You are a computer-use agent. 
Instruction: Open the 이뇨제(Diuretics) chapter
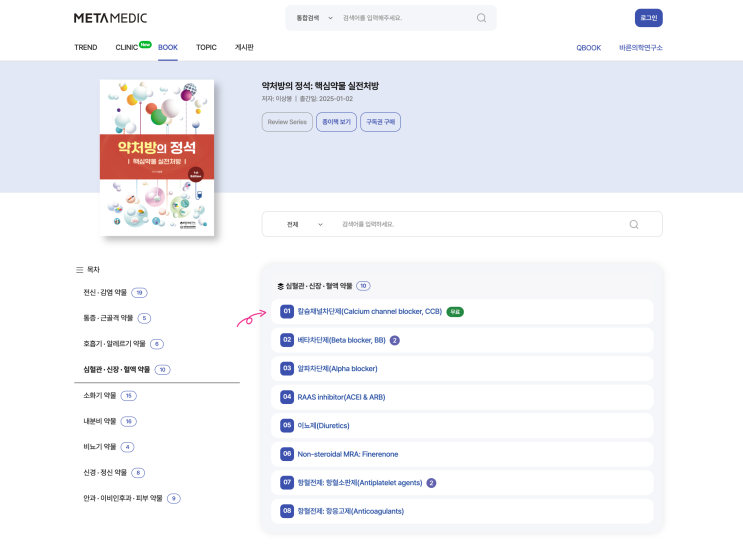click(462, 425)
